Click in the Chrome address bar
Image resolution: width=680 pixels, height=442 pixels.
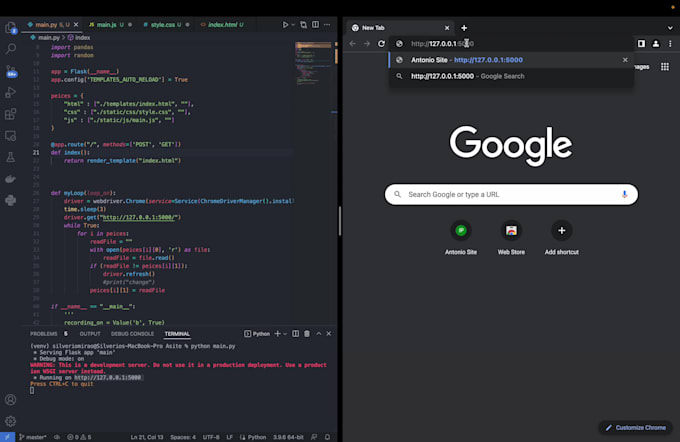[512, 43]
